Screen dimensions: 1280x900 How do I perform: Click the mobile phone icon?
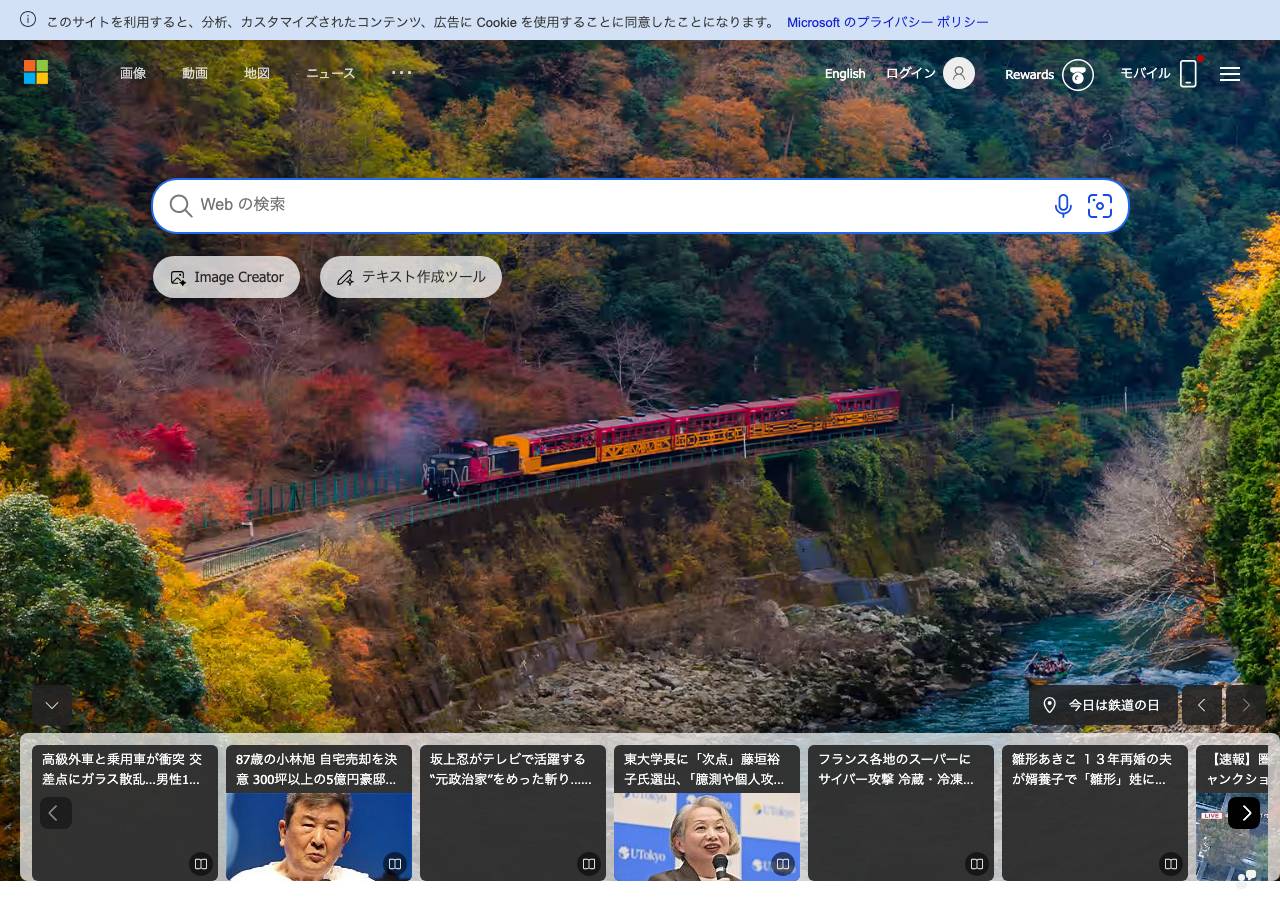coord(1188,74)
